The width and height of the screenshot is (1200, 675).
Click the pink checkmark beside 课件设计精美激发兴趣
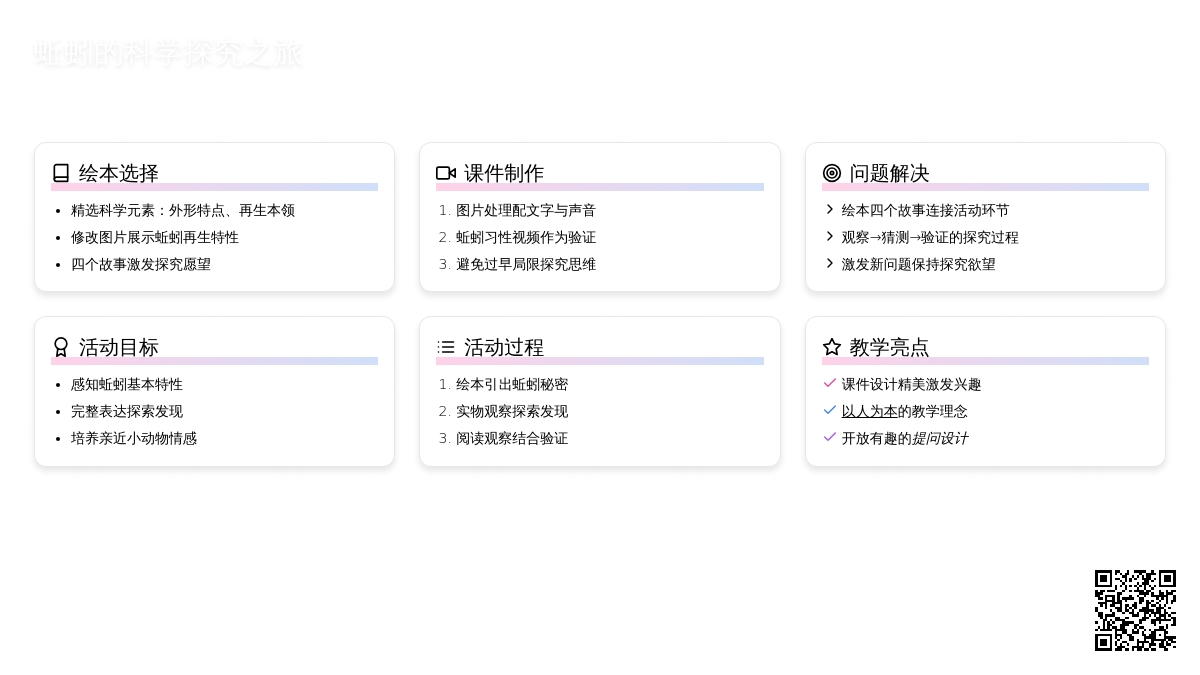tap(830, 383)
